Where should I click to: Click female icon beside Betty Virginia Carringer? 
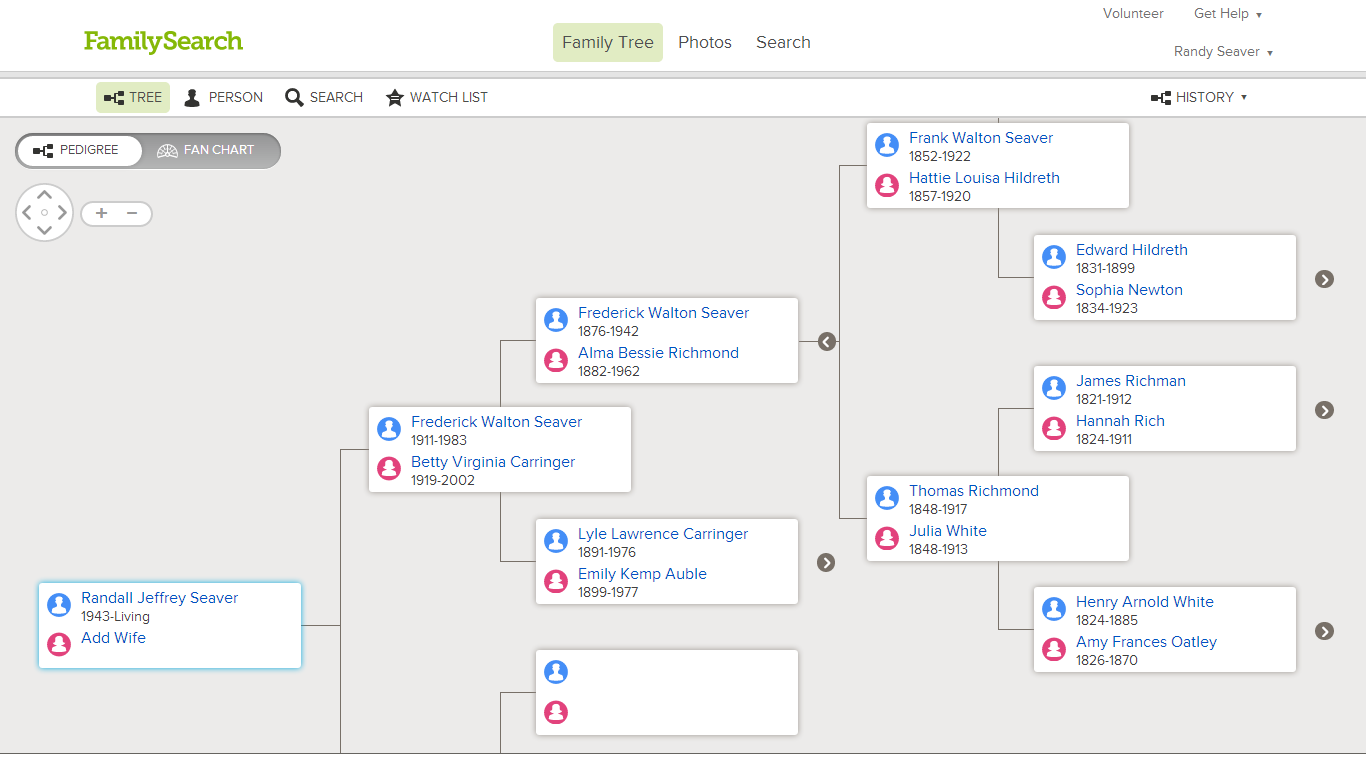click(389, 468)
